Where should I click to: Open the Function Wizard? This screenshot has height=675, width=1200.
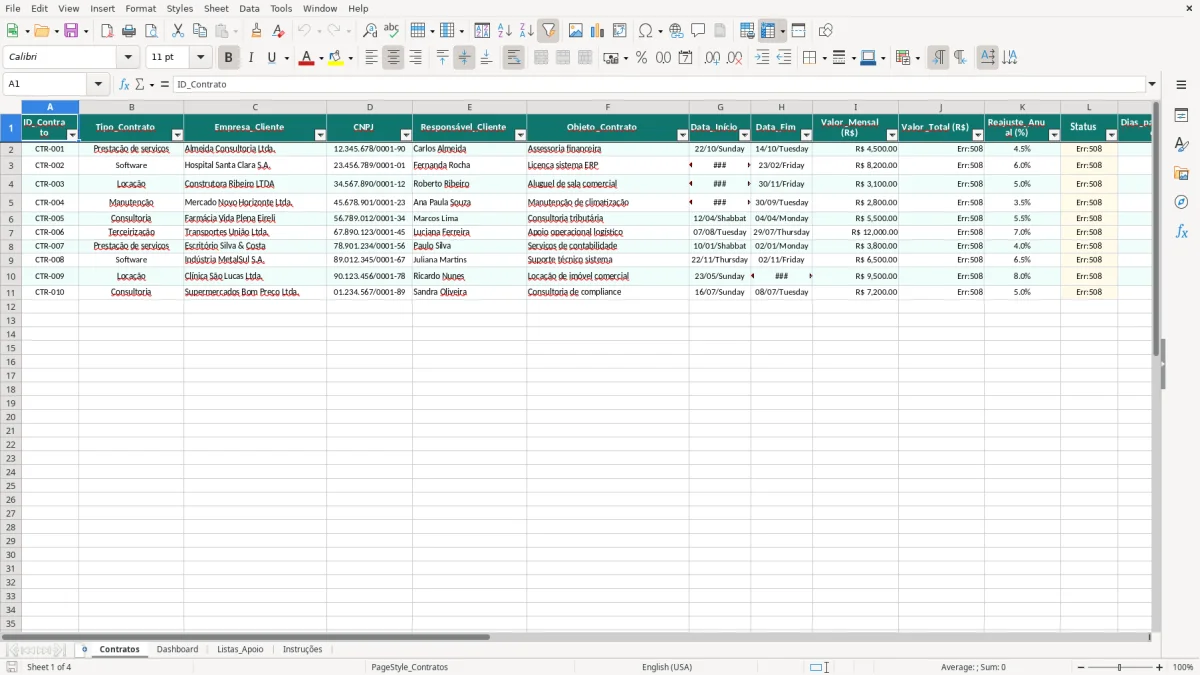click(x=124, y=85)
